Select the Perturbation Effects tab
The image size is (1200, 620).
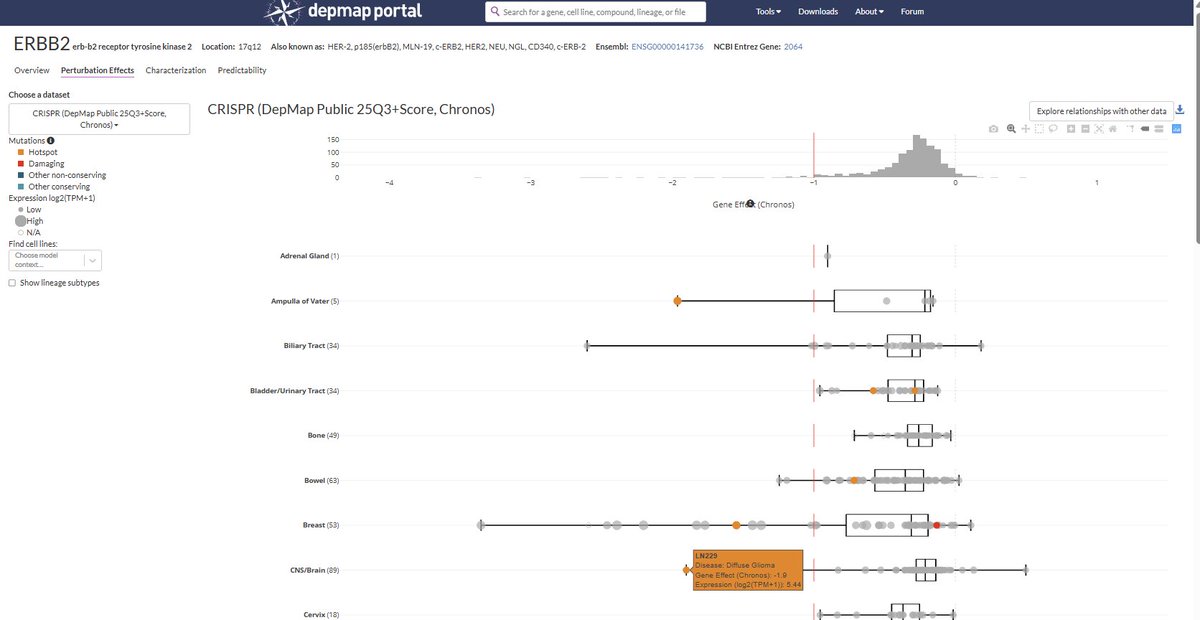click(97, 71)
